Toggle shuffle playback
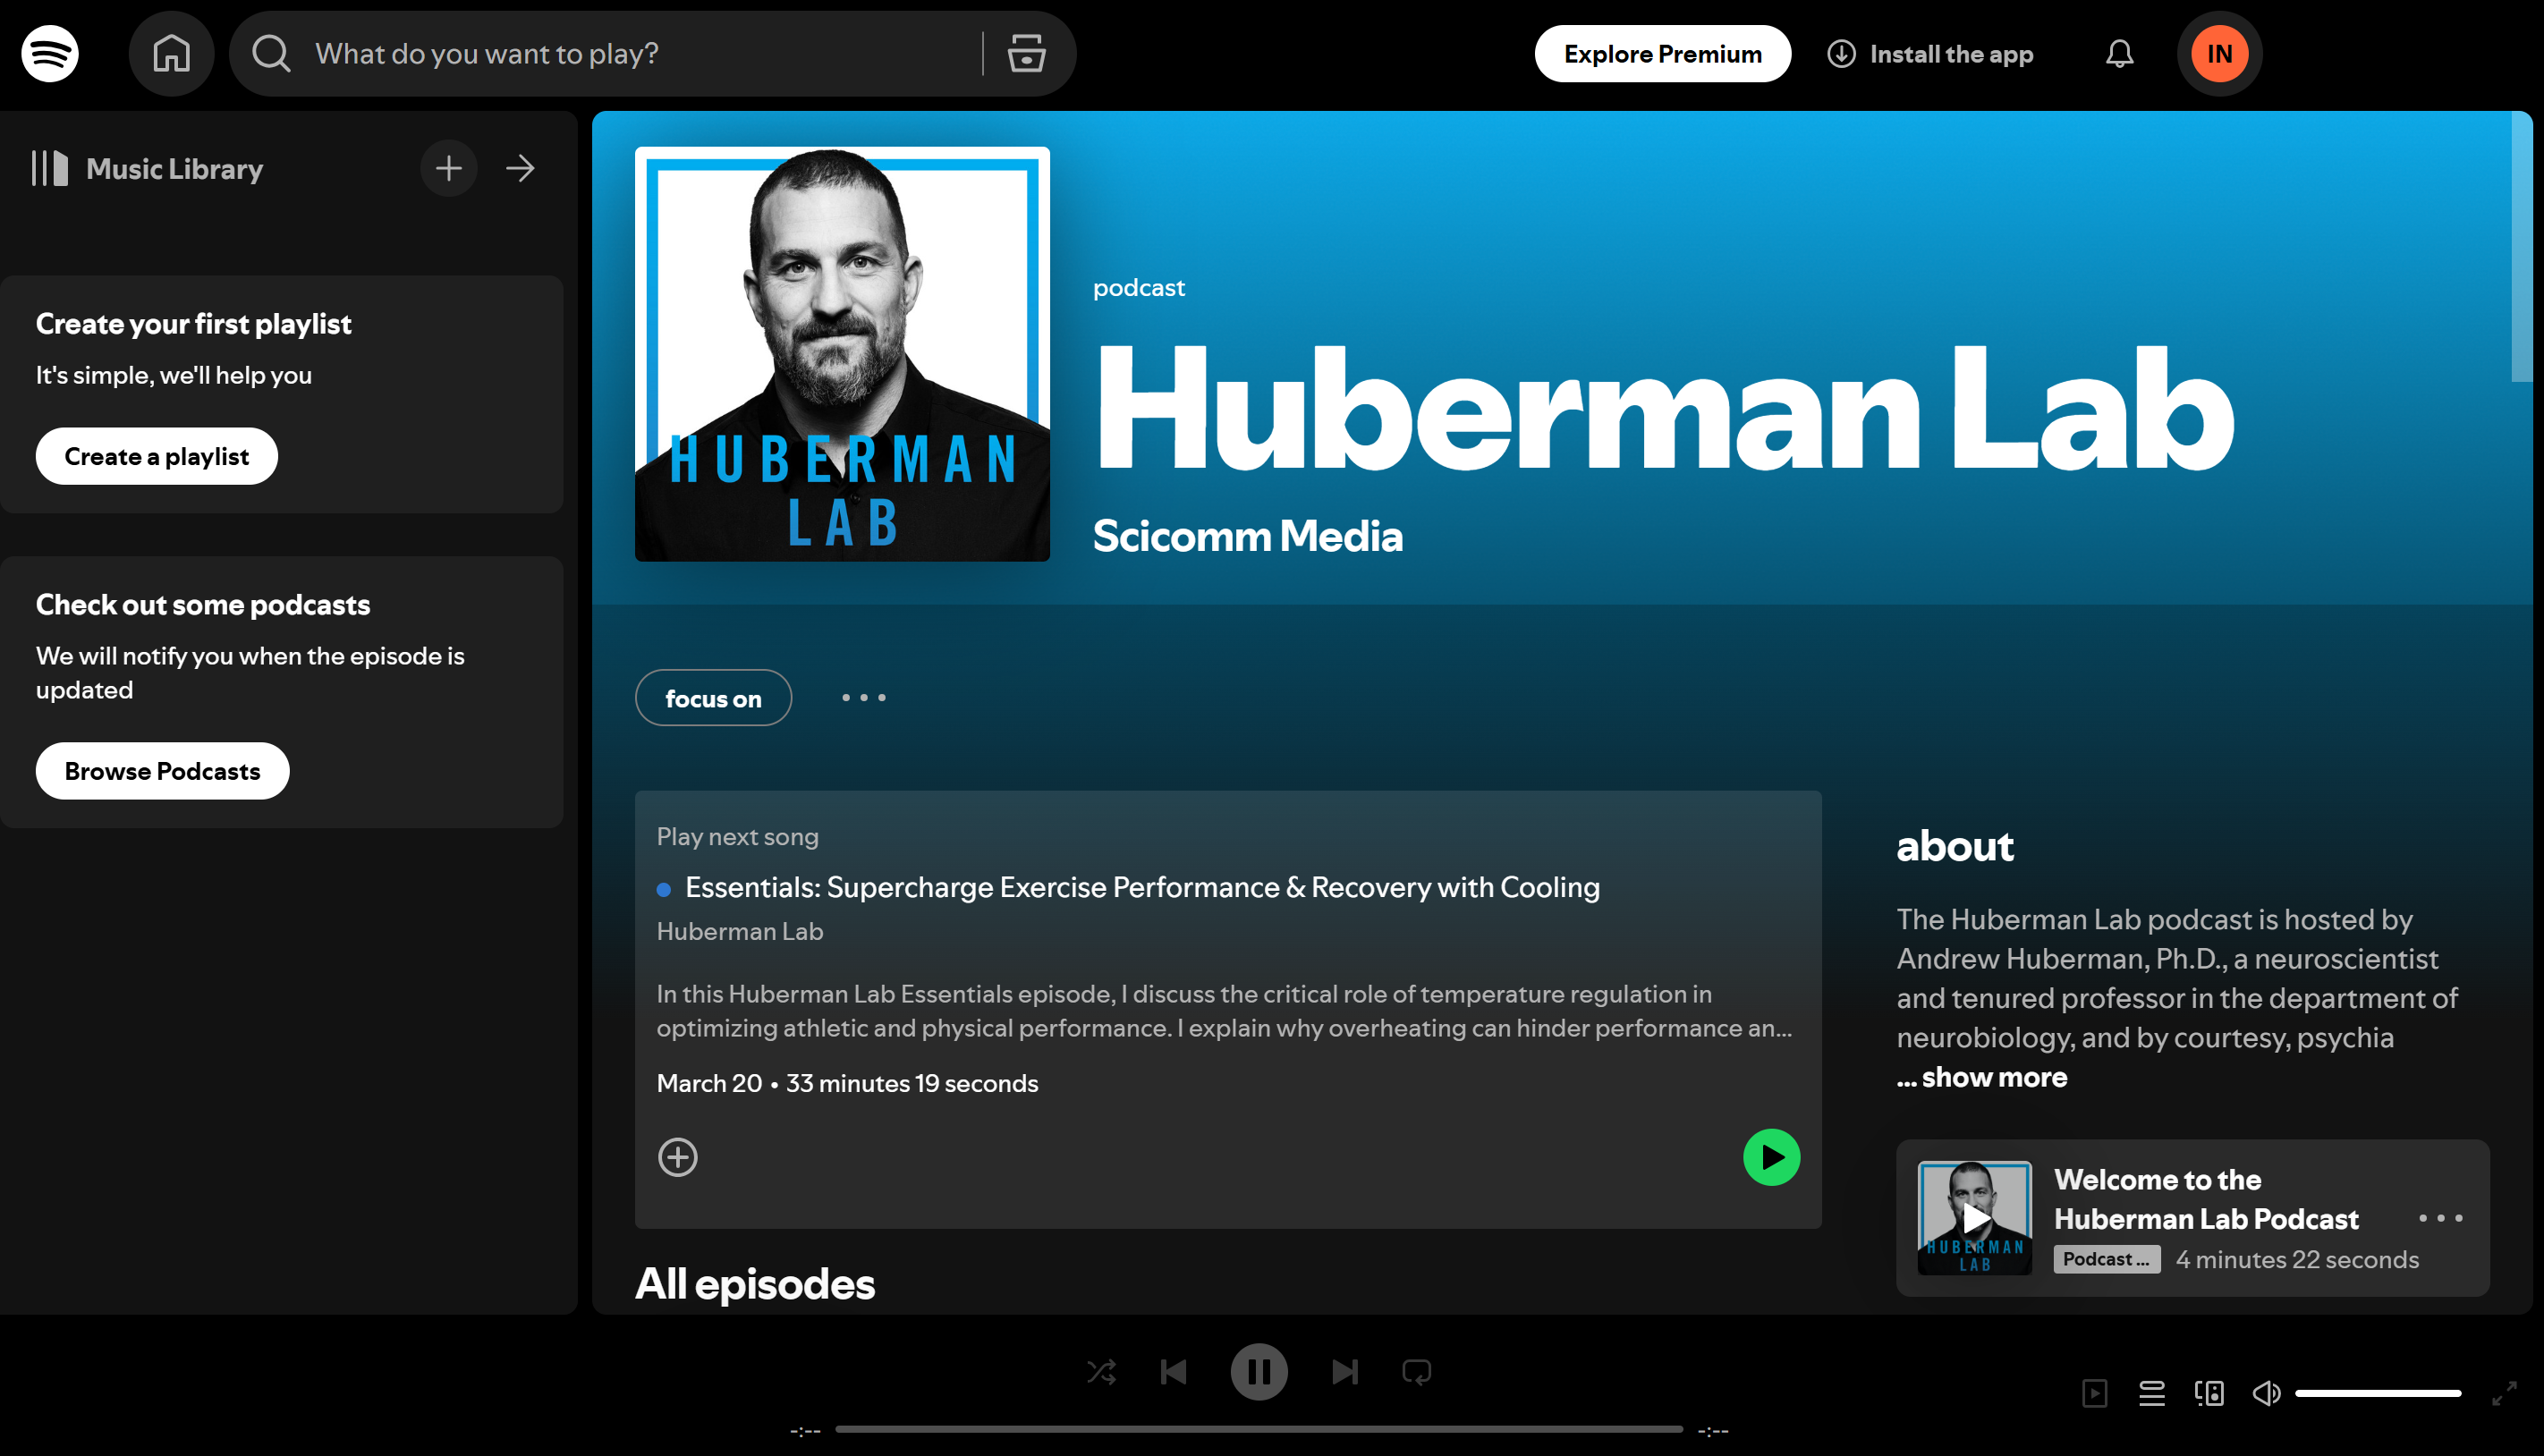The width and height of the screenshot is (2544, 1456). (x=1101, y=1371)
